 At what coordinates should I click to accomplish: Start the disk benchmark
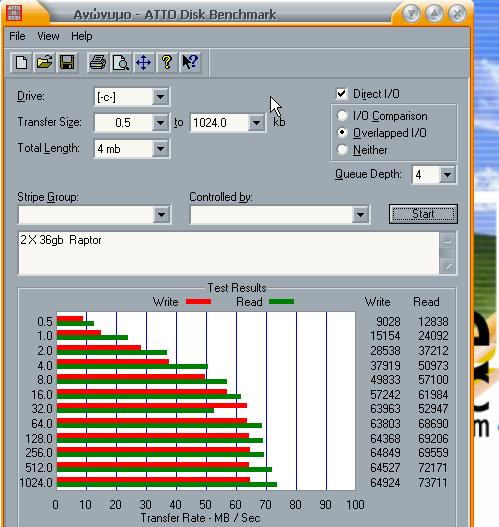pos(423,214)
